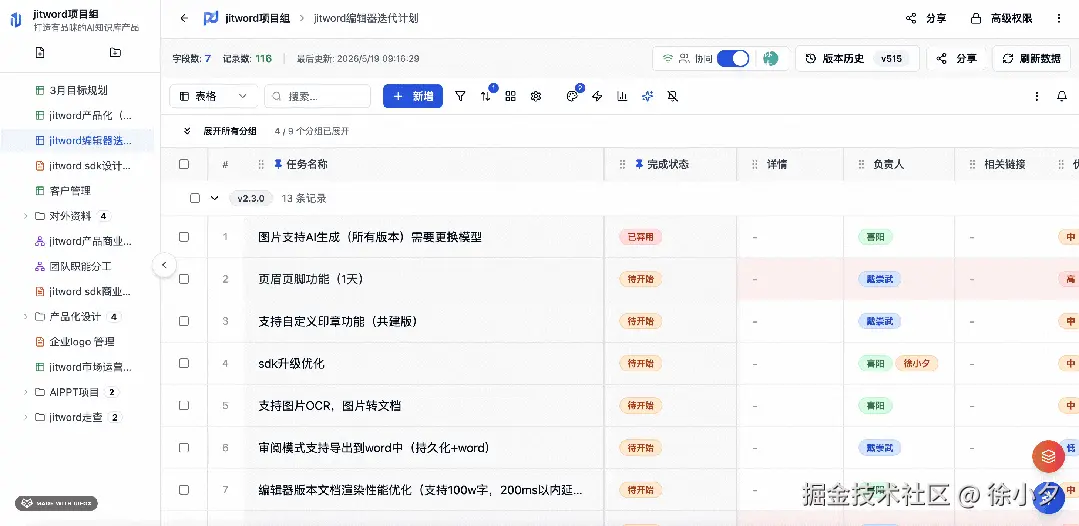Check row 7 编辑器版本文档渲染 checkbox
This screenshot has width=1079, height=526.
click(184, 490)
